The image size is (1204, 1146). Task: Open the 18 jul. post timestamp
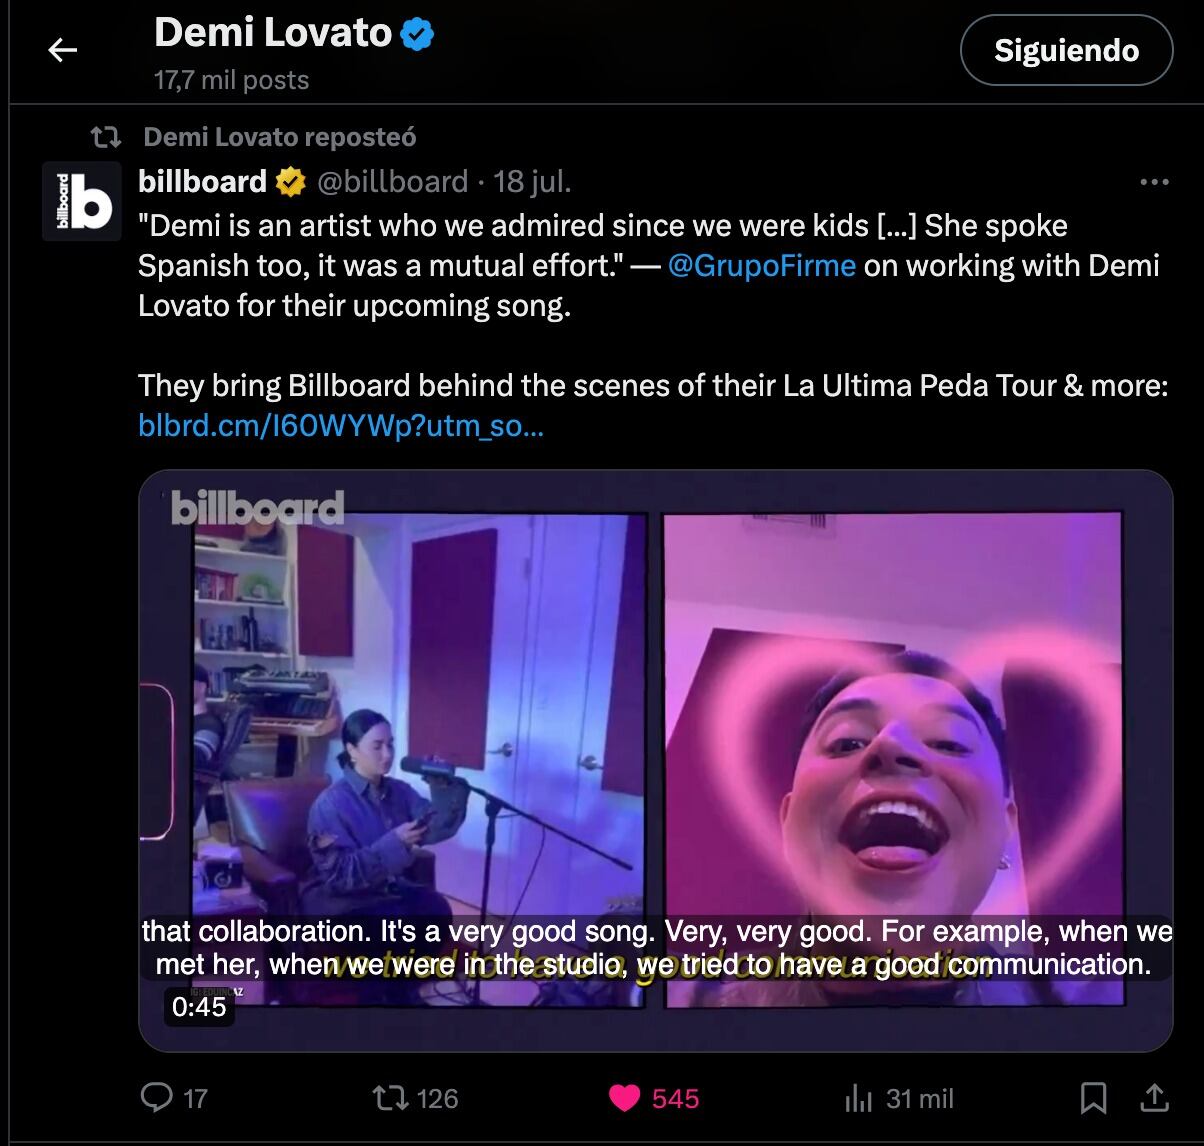[x=532, y=181]
